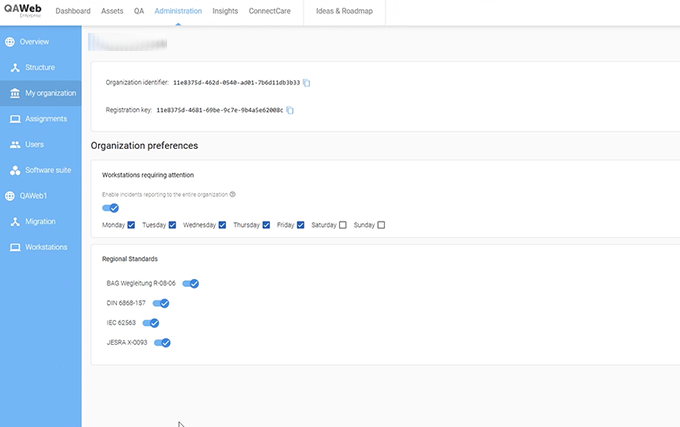
Task: Turn off the DIN 6868-157 toggle
Action: [x=161, y=303]
